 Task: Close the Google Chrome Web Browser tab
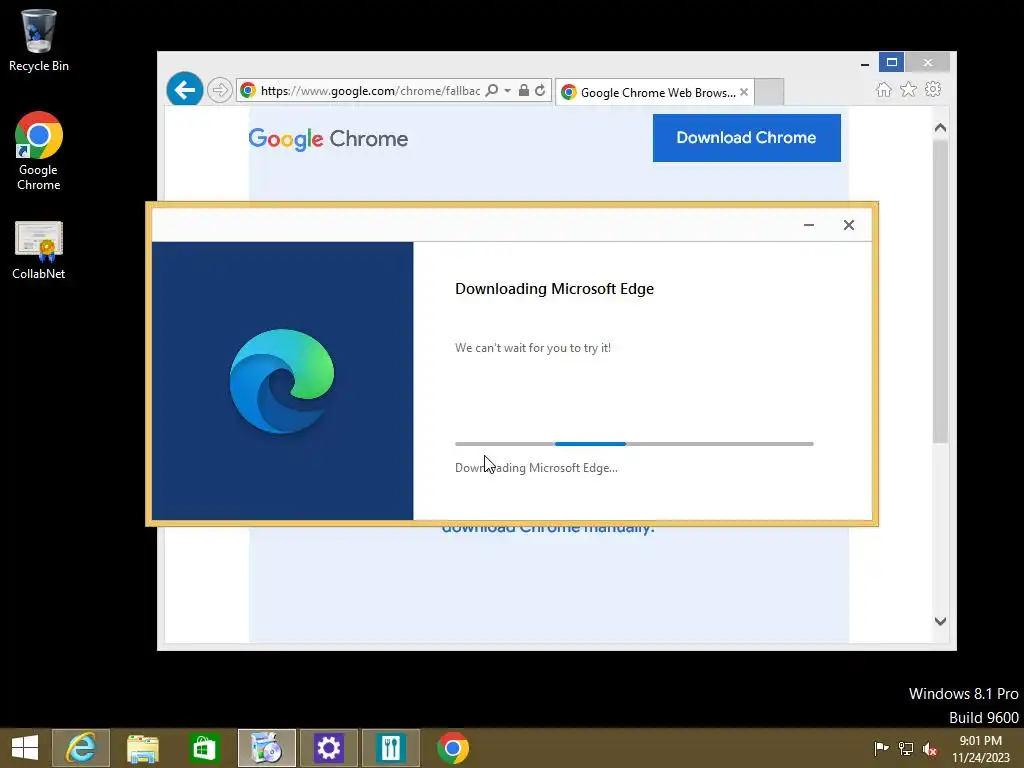click(744, 92)
